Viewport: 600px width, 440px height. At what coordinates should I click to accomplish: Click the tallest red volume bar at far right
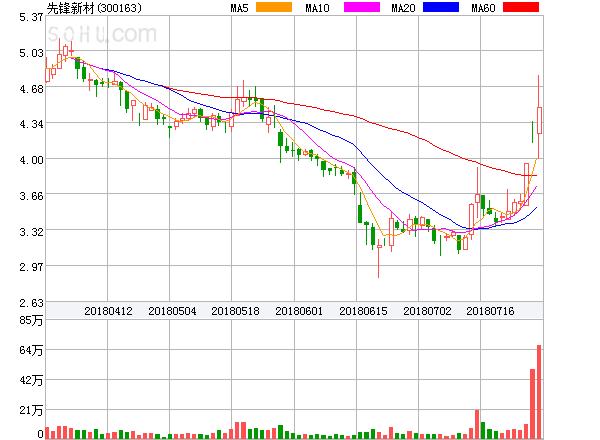tap(539, 392)
